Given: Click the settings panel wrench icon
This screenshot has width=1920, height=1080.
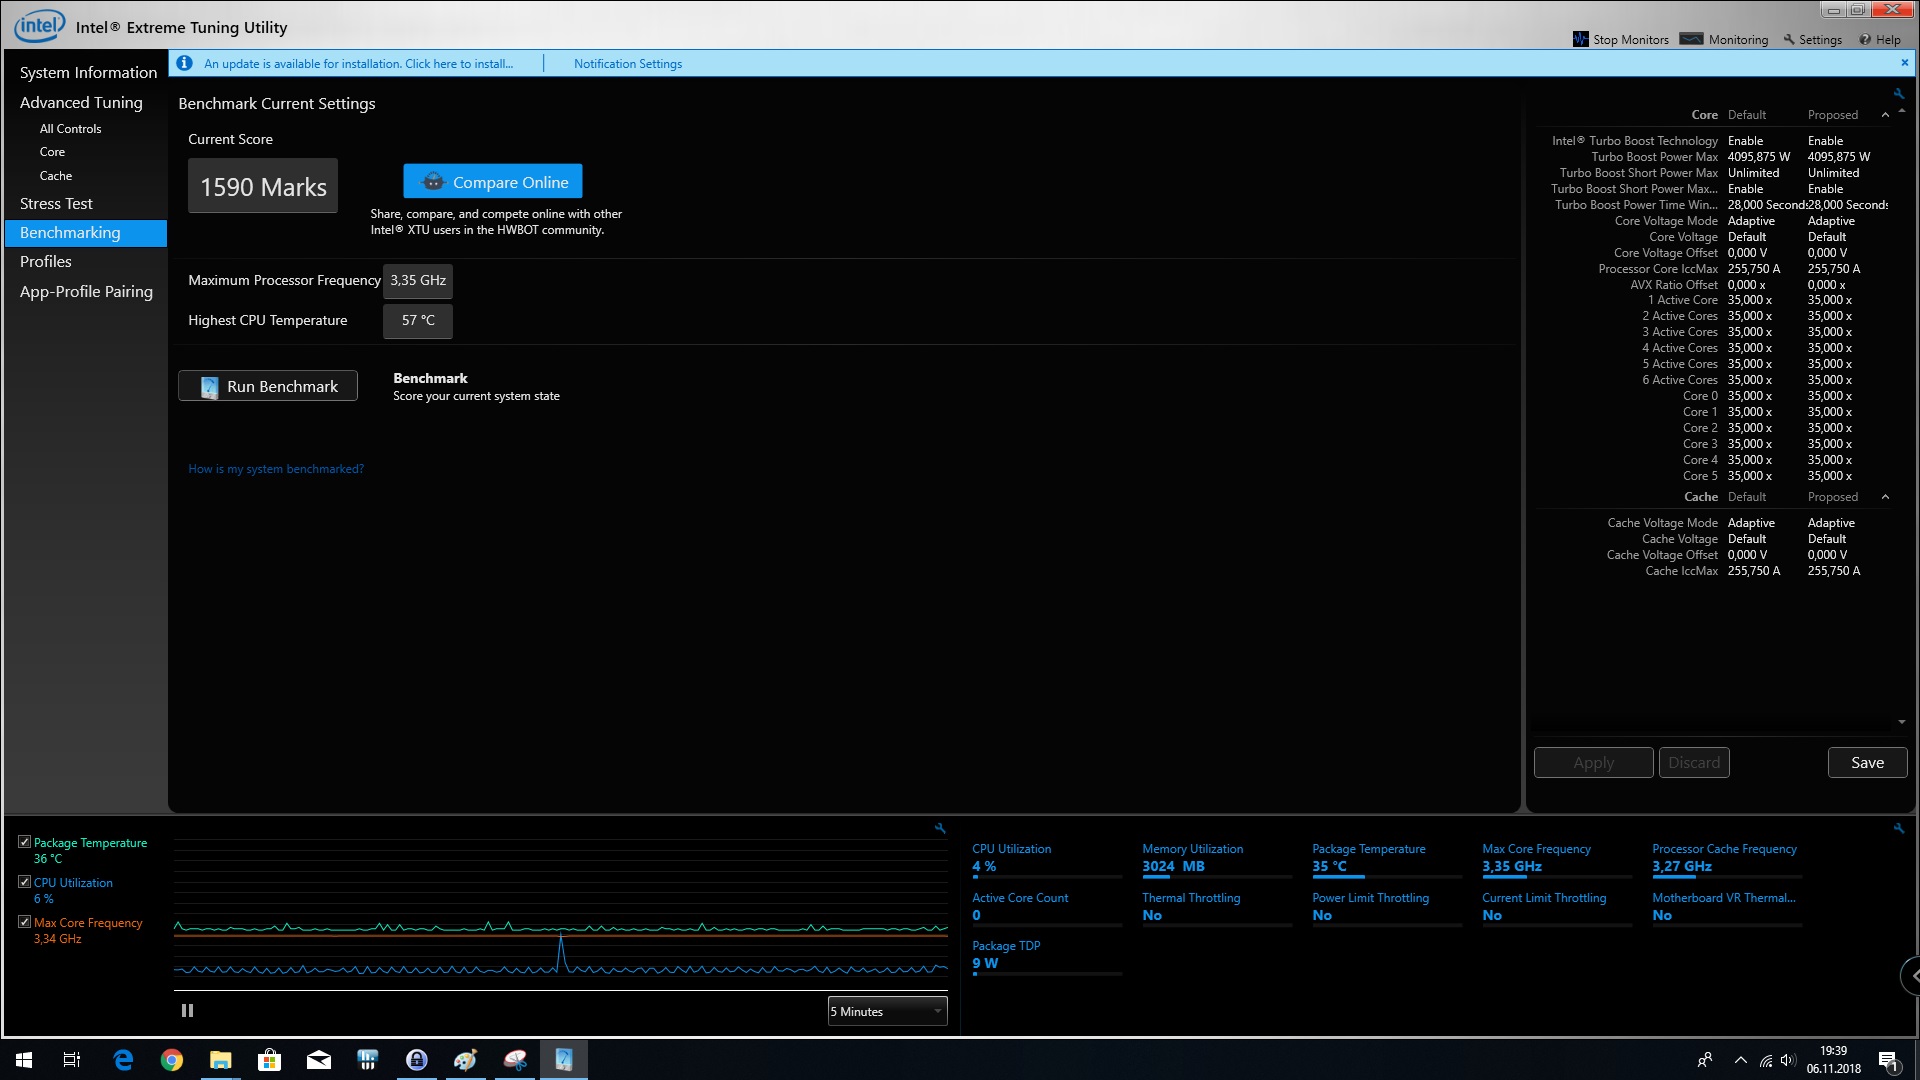Looking at the screenshot, I should click(1898, 93).
